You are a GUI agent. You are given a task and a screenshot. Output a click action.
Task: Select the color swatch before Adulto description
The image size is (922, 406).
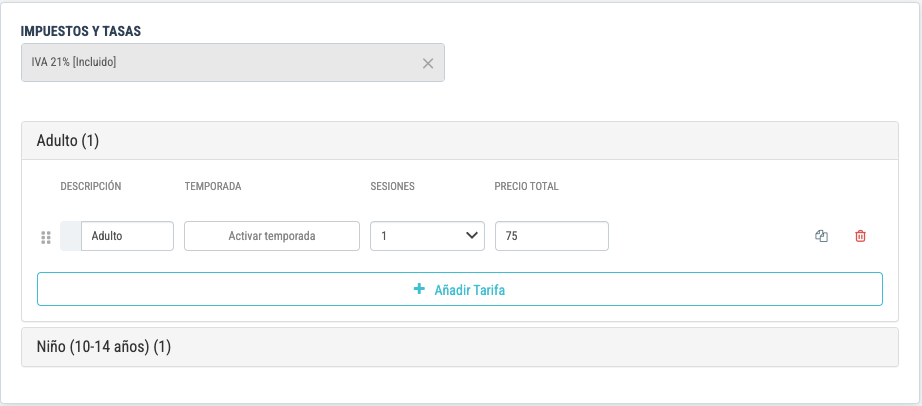[71, 236]
